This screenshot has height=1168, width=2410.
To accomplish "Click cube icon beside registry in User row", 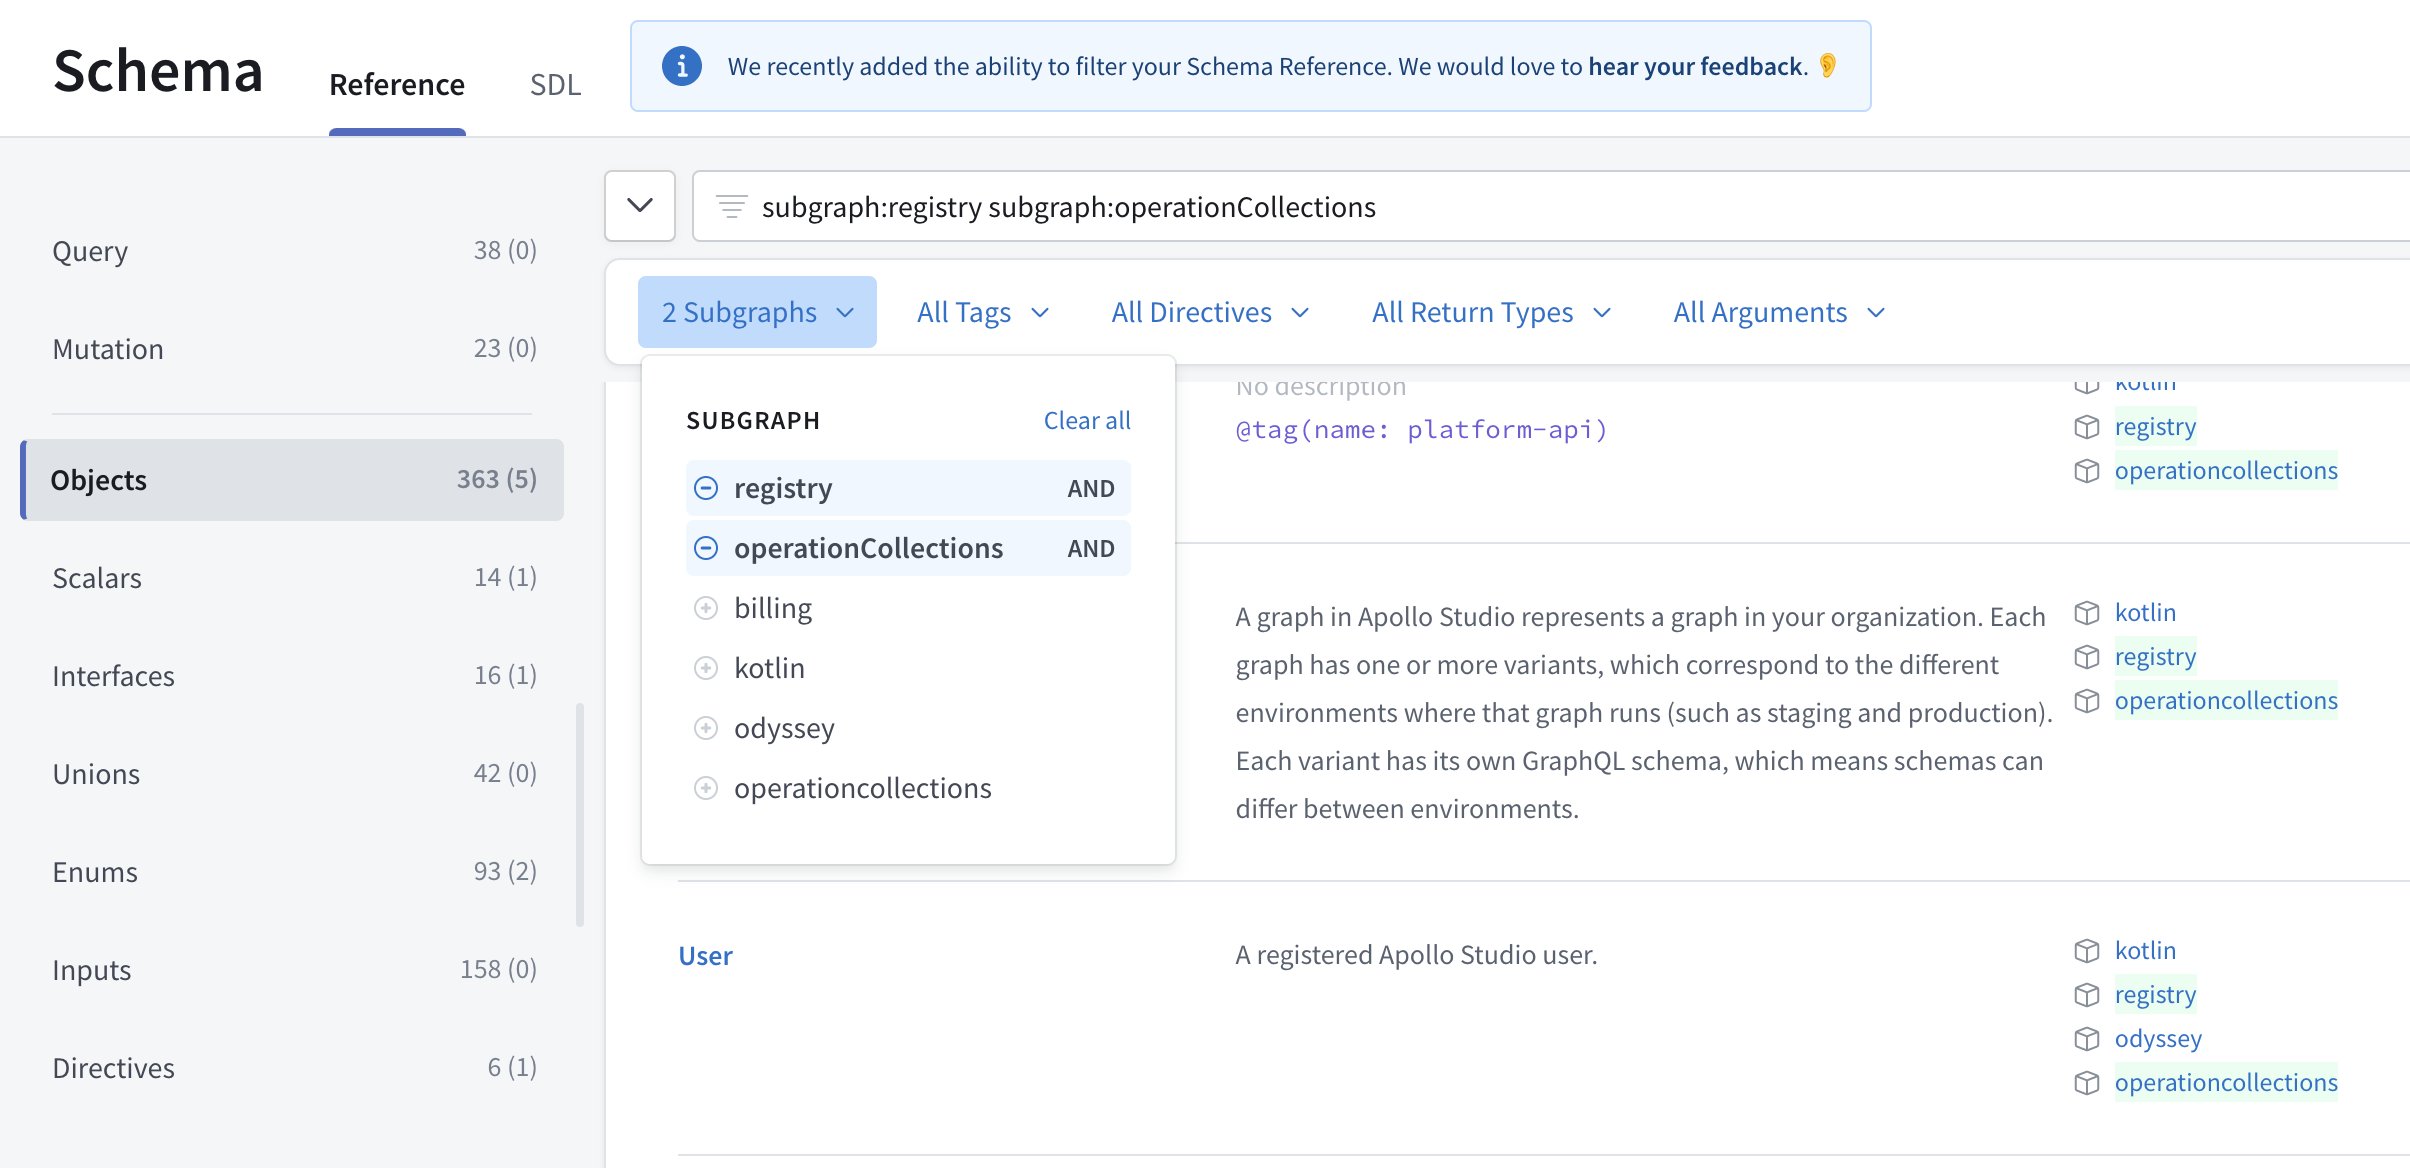I will coord(2087,995).
